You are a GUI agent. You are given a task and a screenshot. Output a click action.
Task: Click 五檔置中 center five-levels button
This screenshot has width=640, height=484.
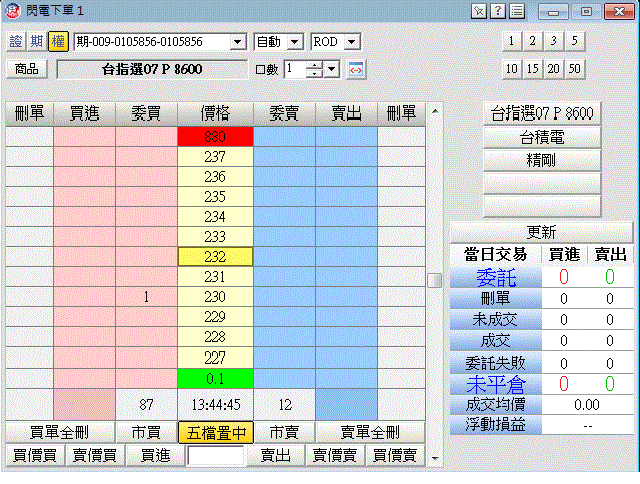click(215, 433)
